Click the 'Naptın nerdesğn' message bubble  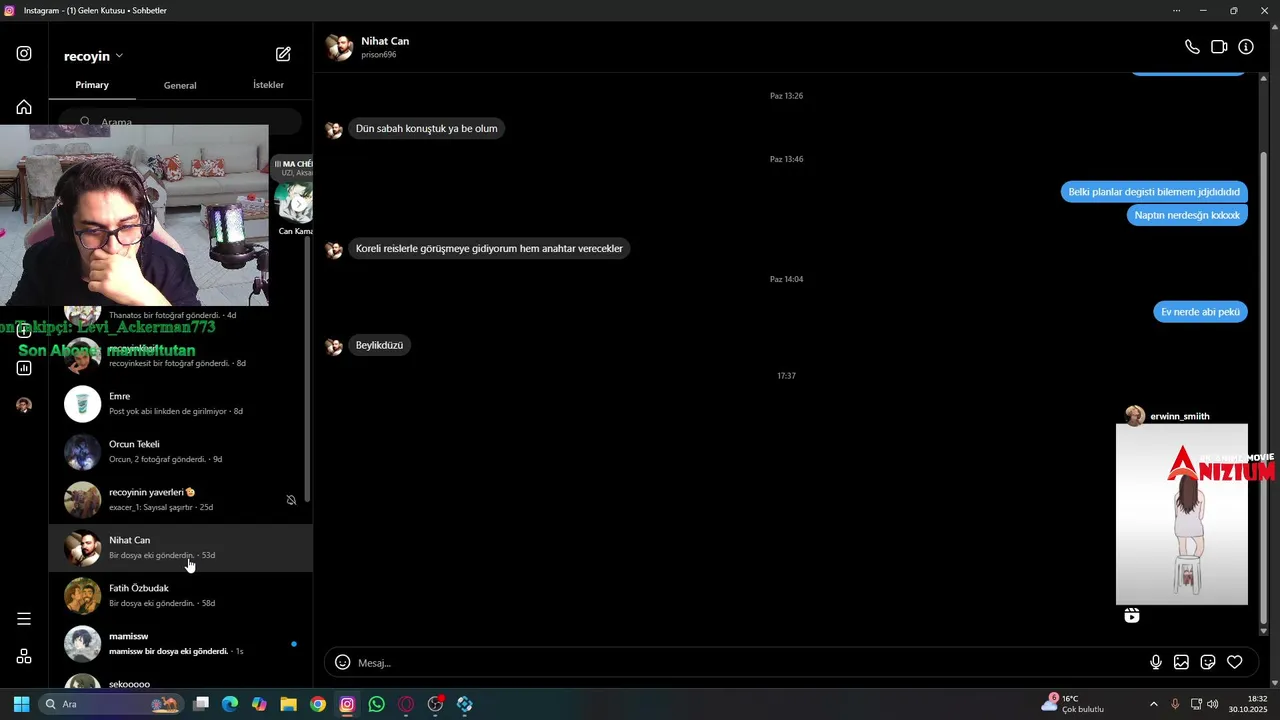(x=1187, y=215)
